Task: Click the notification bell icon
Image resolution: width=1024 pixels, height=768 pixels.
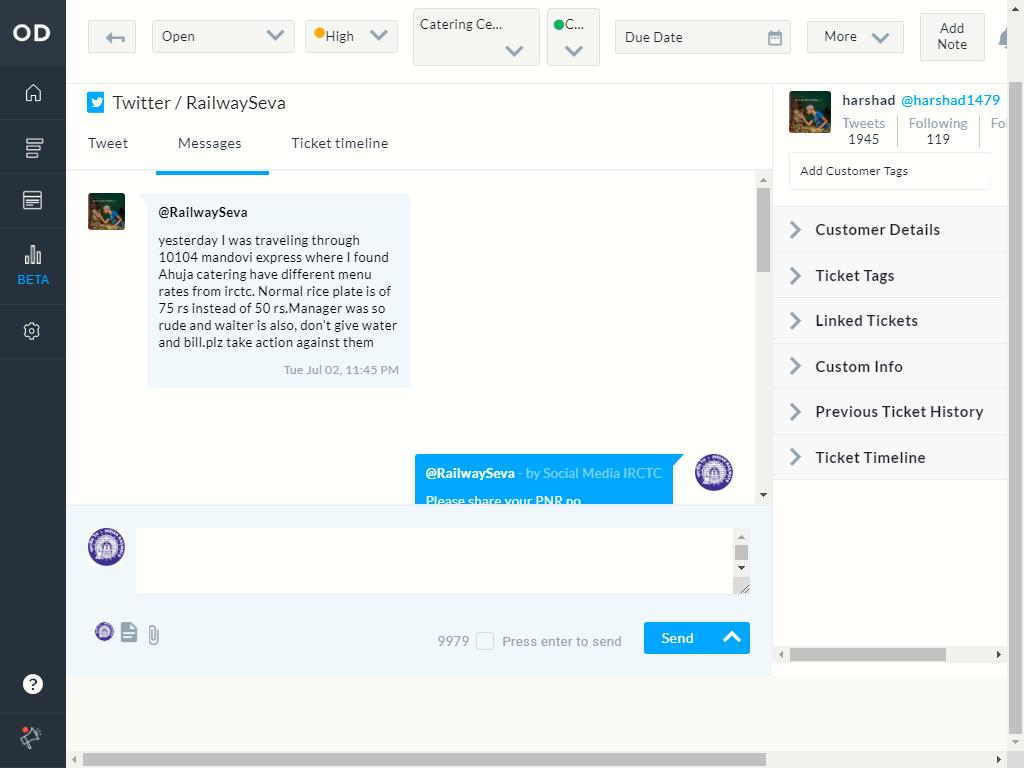Action: click(x=1003, y=38)
